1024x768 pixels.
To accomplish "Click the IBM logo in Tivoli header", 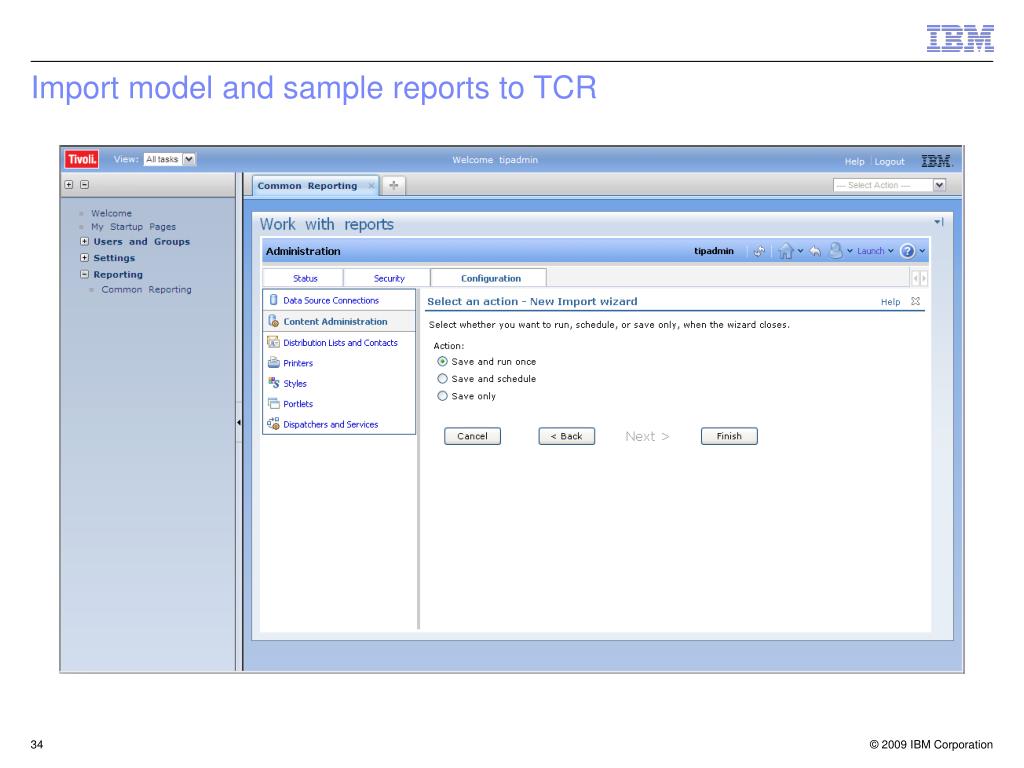I will pyautogui.click(x=936, y=161).
